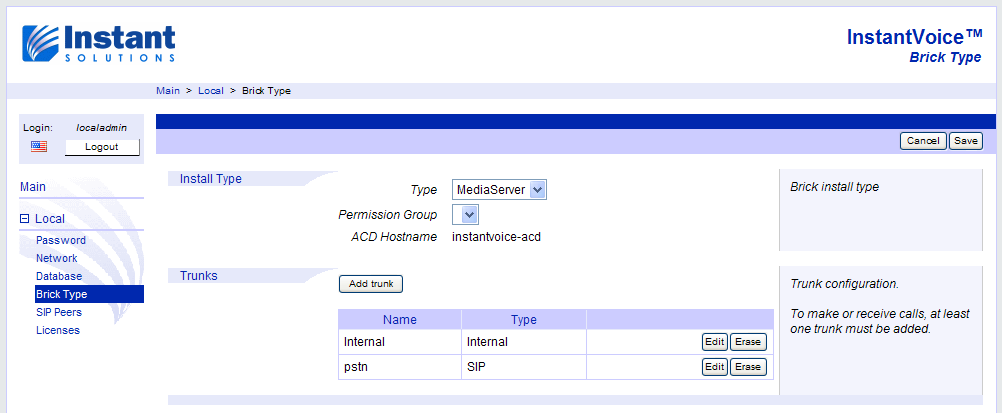Open the Permission Group dropdown
Screen dimensions: 1002x413
465,214
